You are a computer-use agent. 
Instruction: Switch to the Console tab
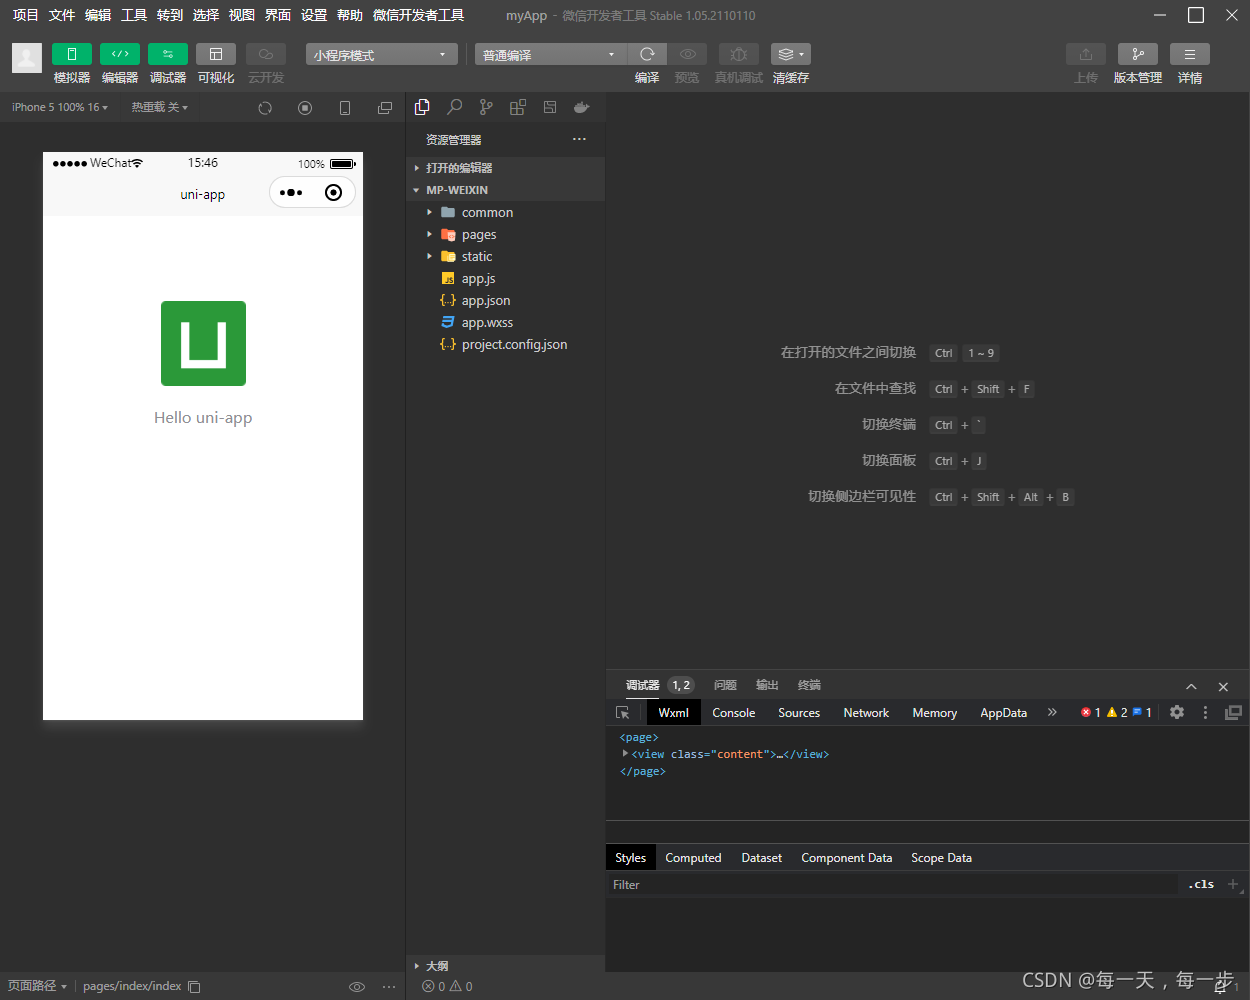click(734, 713)
